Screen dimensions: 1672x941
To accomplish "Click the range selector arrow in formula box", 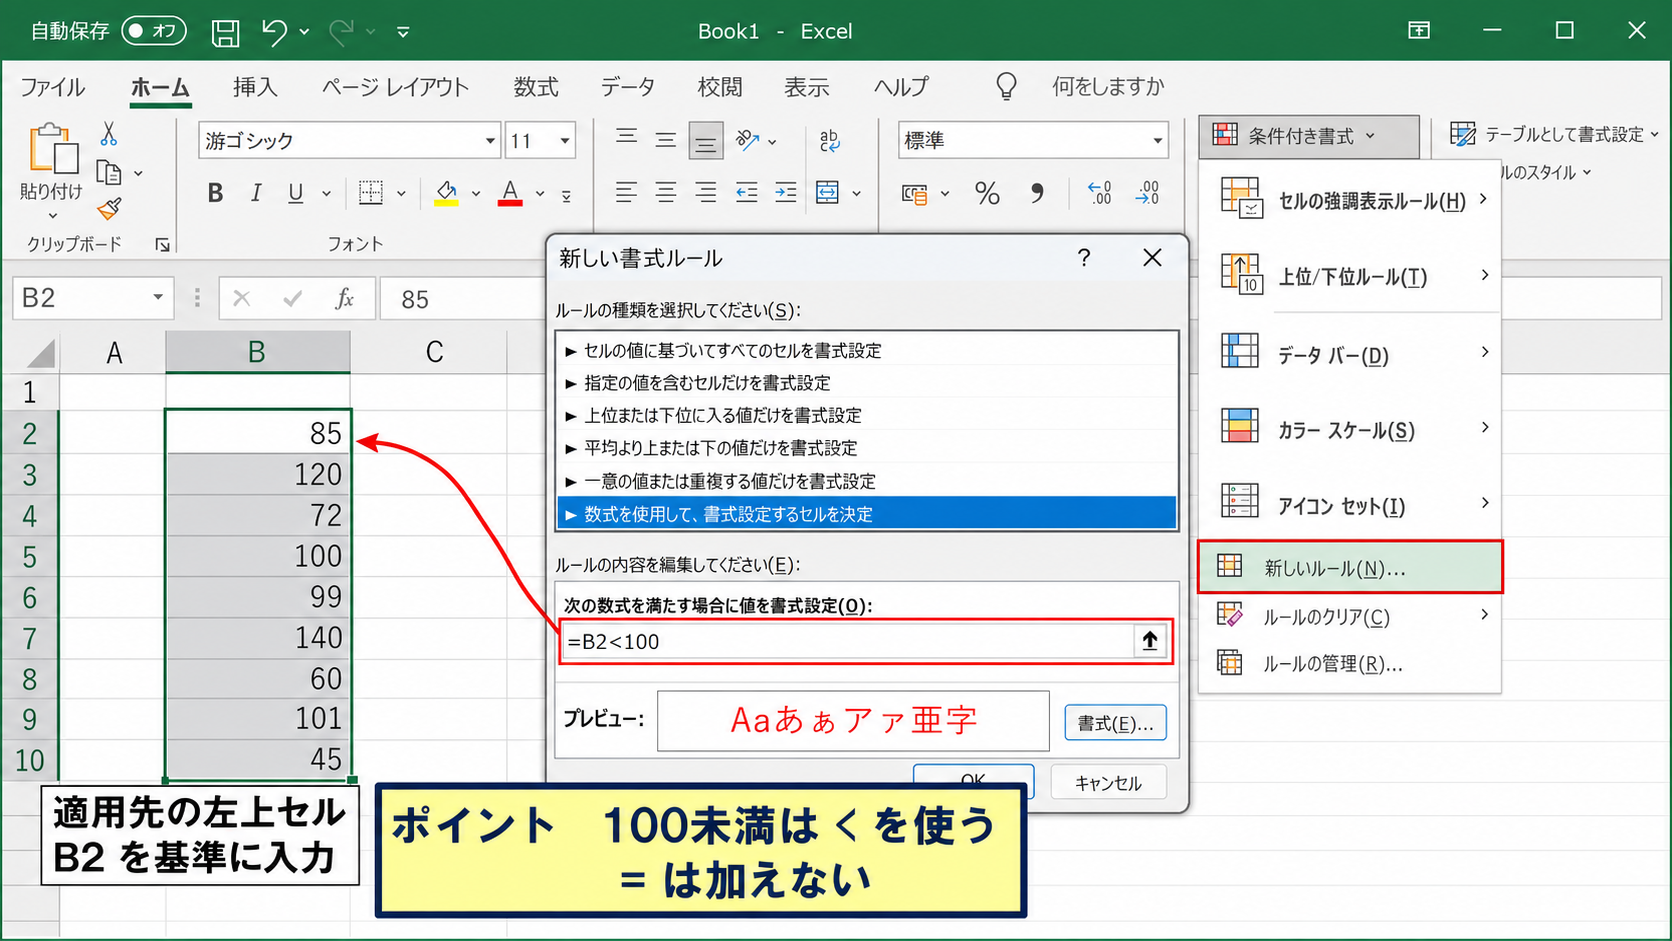I will coord(1150,641).
